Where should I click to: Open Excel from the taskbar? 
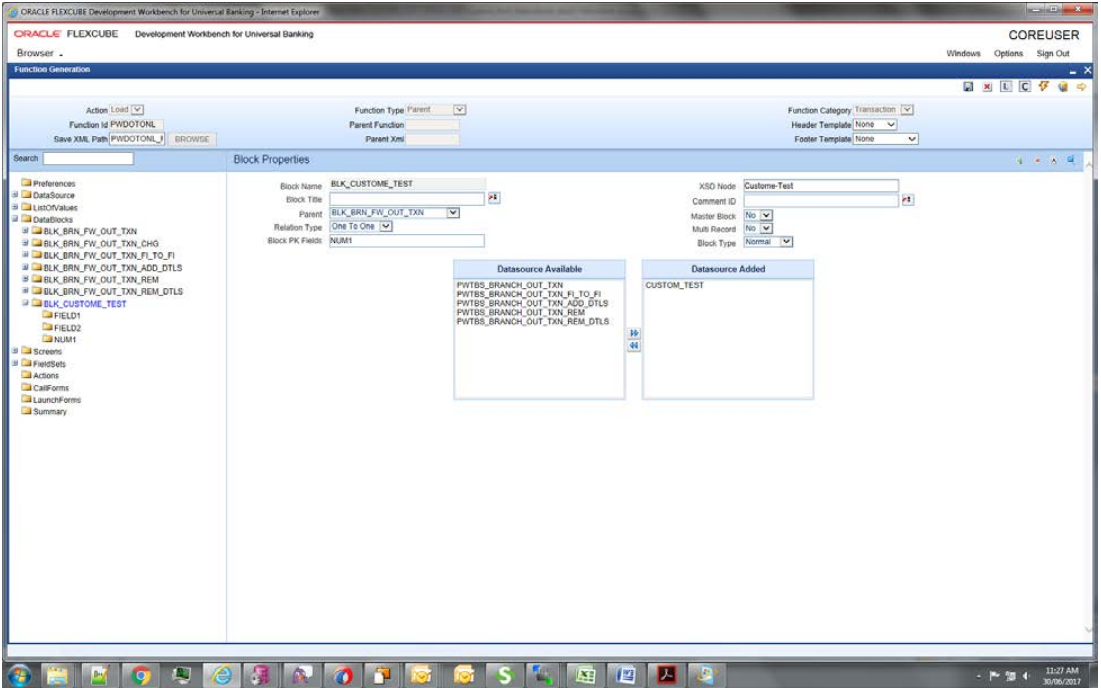point(585,675)
